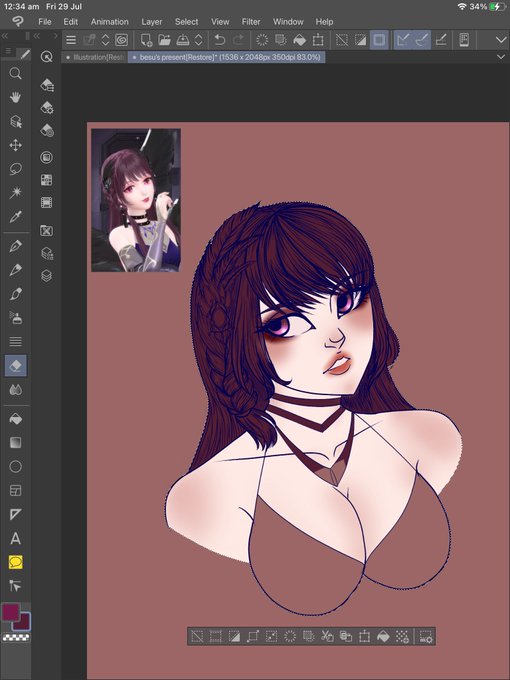Screen dimensions: 510x680
Task: Select the Frame border tool
Action: [x=15, y=490]
